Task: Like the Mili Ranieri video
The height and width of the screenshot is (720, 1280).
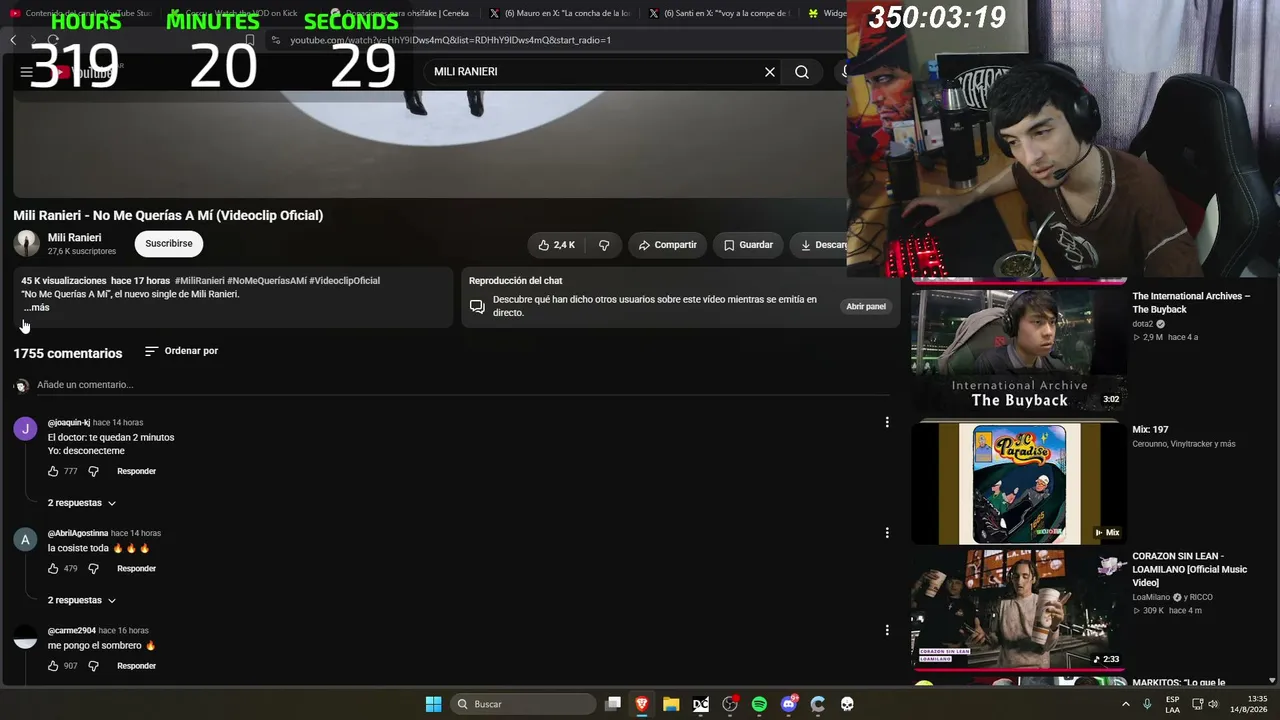Action: coord(556,245)
